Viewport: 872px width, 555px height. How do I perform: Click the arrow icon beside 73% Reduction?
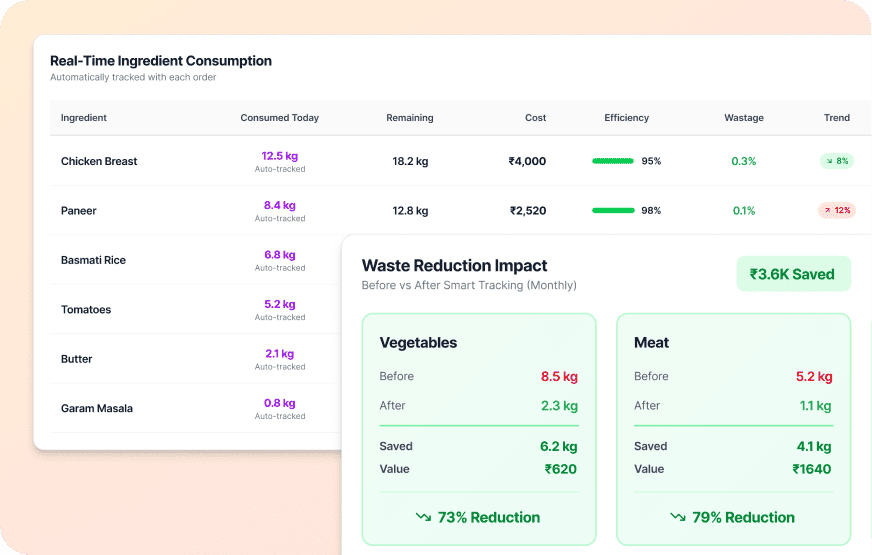tap(423, 517)
